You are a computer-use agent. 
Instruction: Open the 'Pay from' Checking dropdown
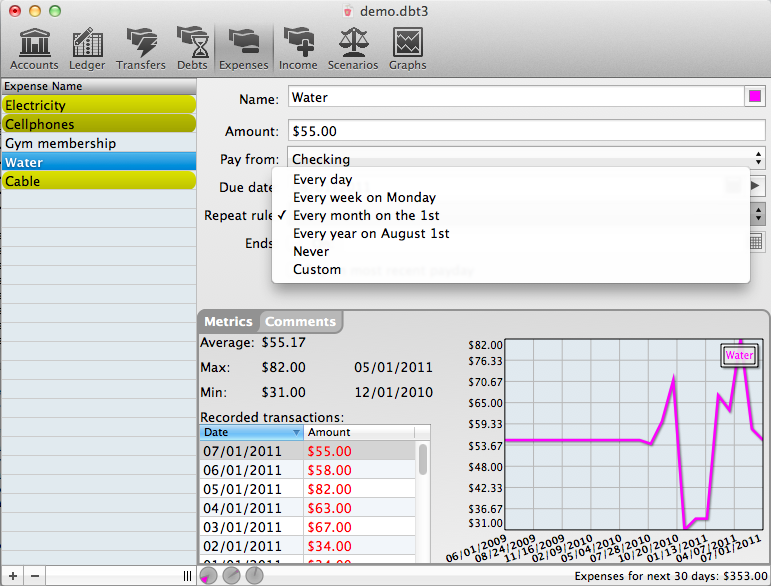click(526, 159)
